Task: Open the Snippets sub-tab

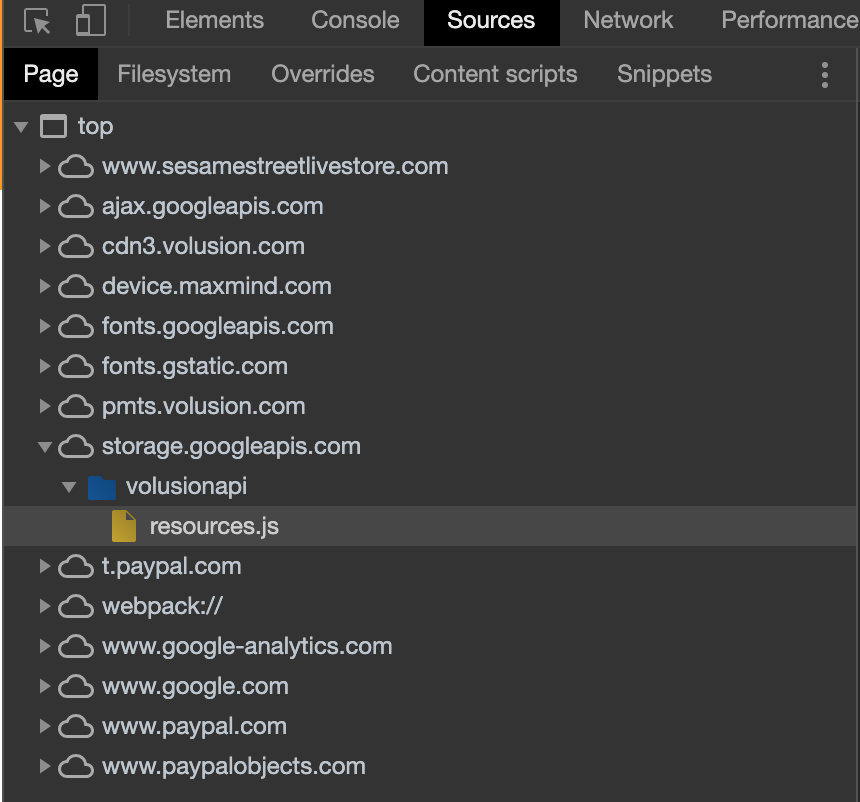Action: [664, 74]
